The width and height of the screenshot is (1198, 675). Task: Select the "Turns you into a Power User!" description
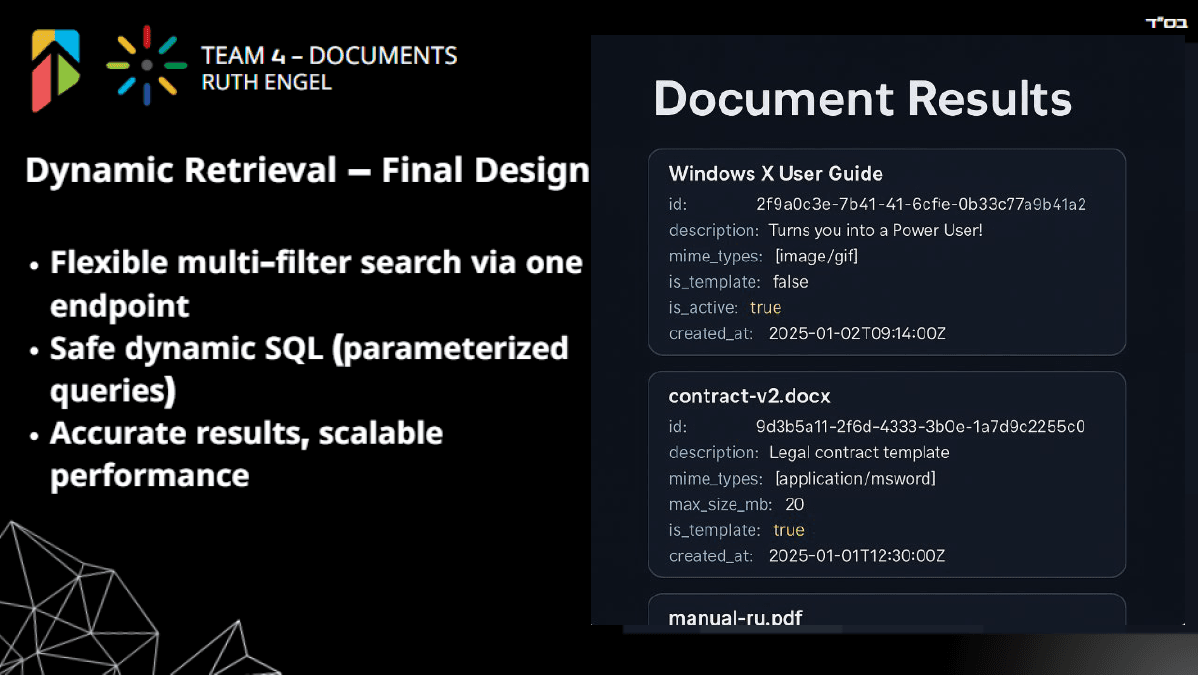pos(875,230)
